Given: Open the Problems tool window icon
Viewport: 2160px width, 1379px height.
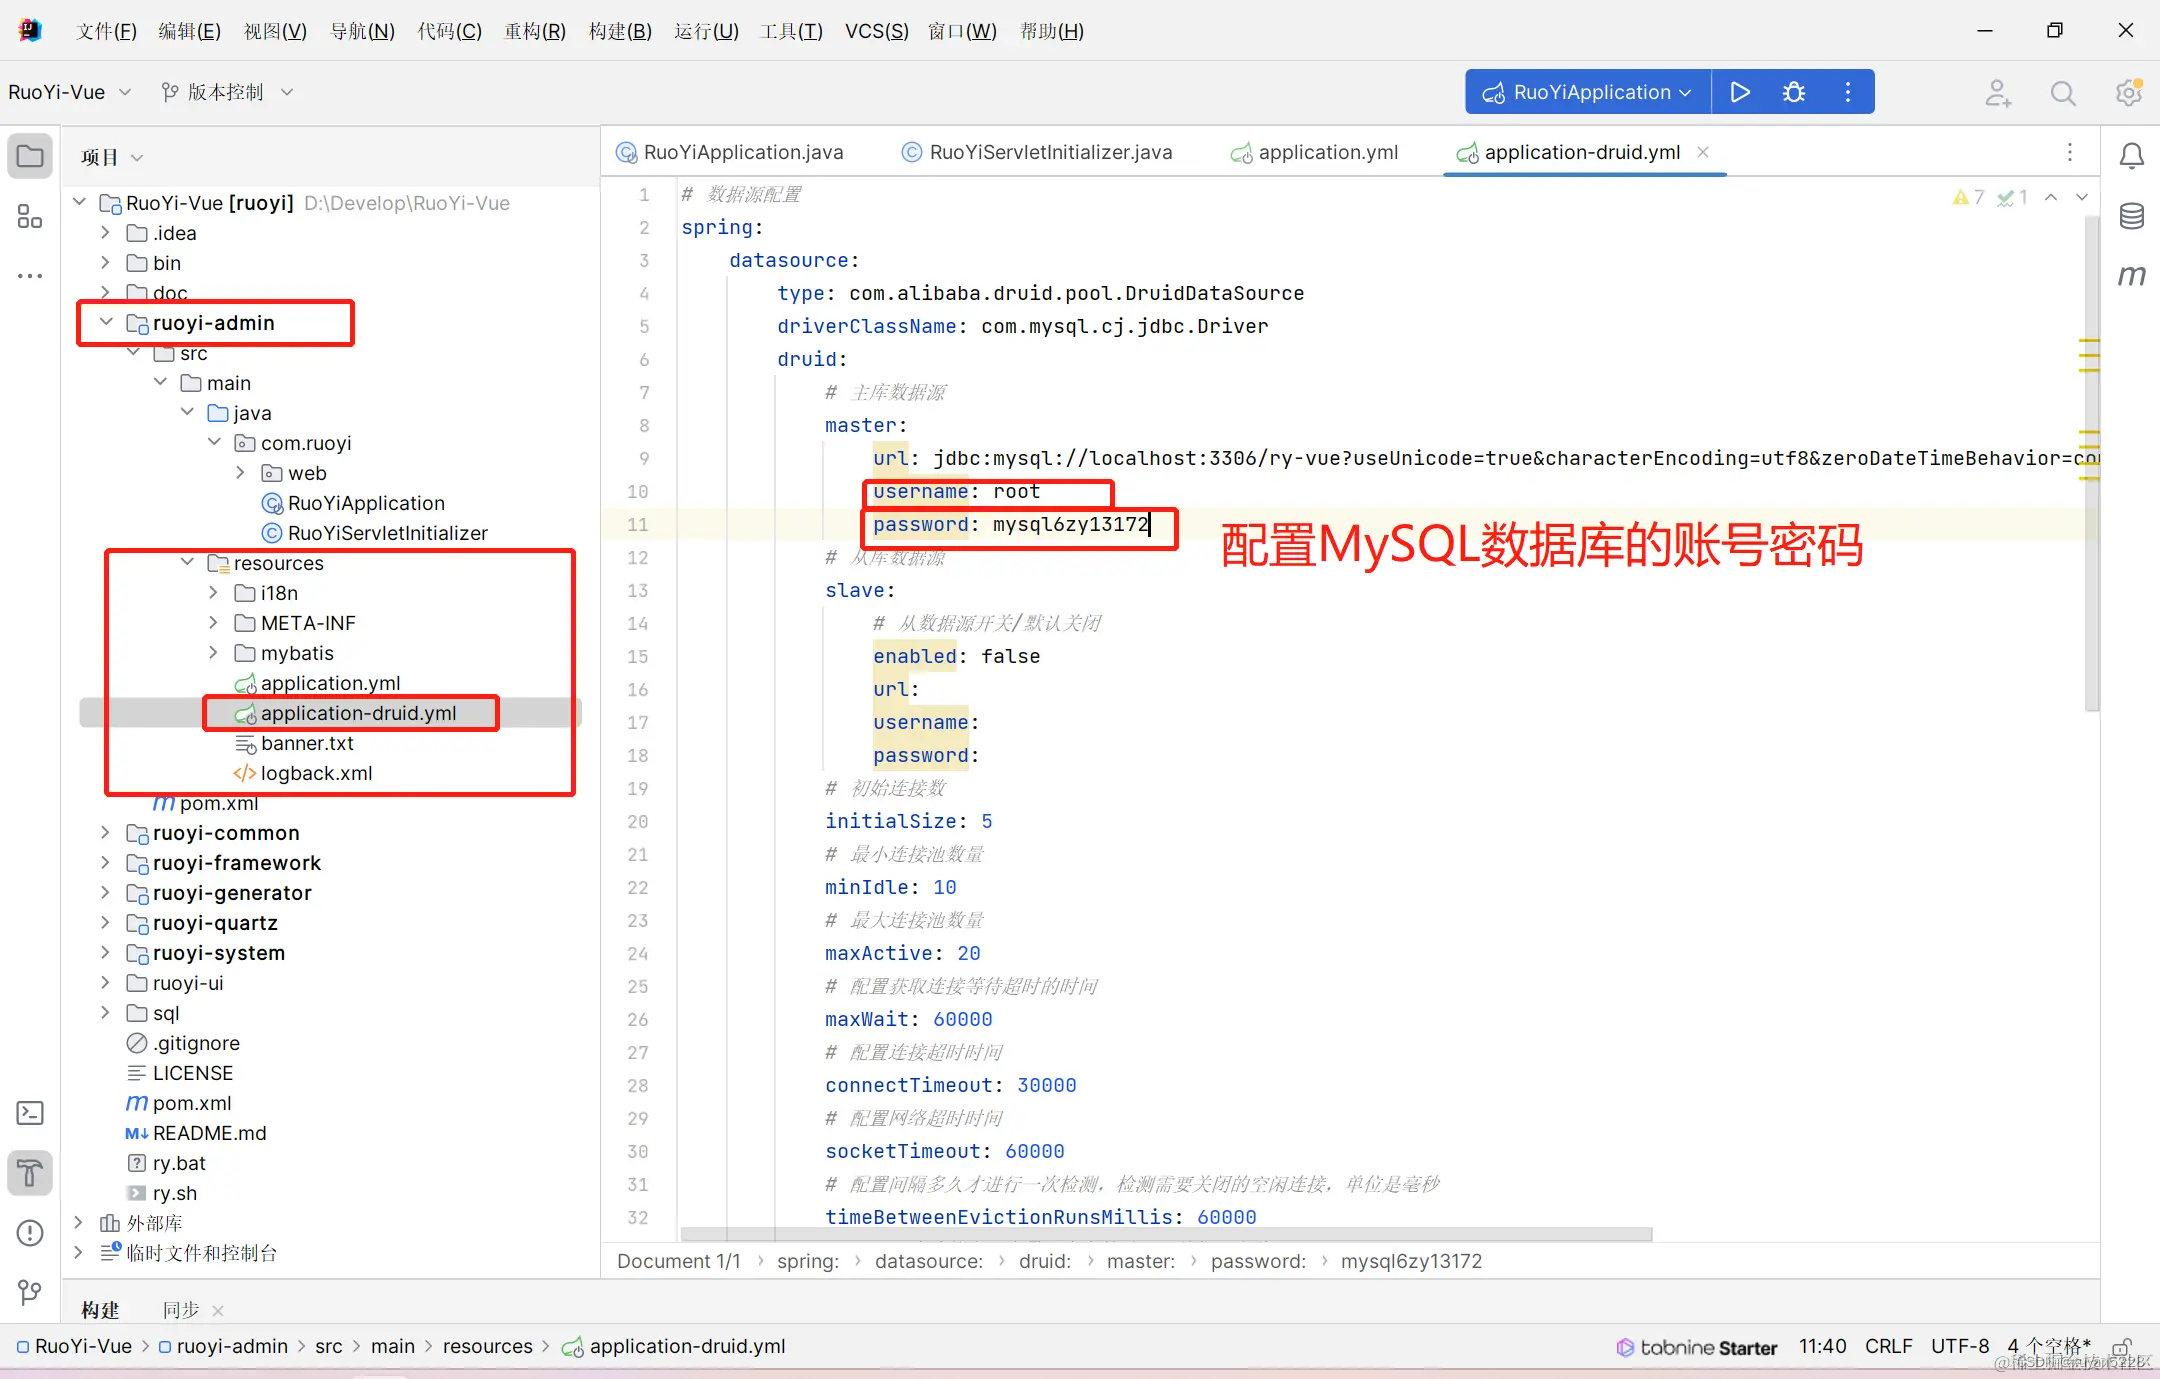Looking at the screenshot, I should point(30,1232).
